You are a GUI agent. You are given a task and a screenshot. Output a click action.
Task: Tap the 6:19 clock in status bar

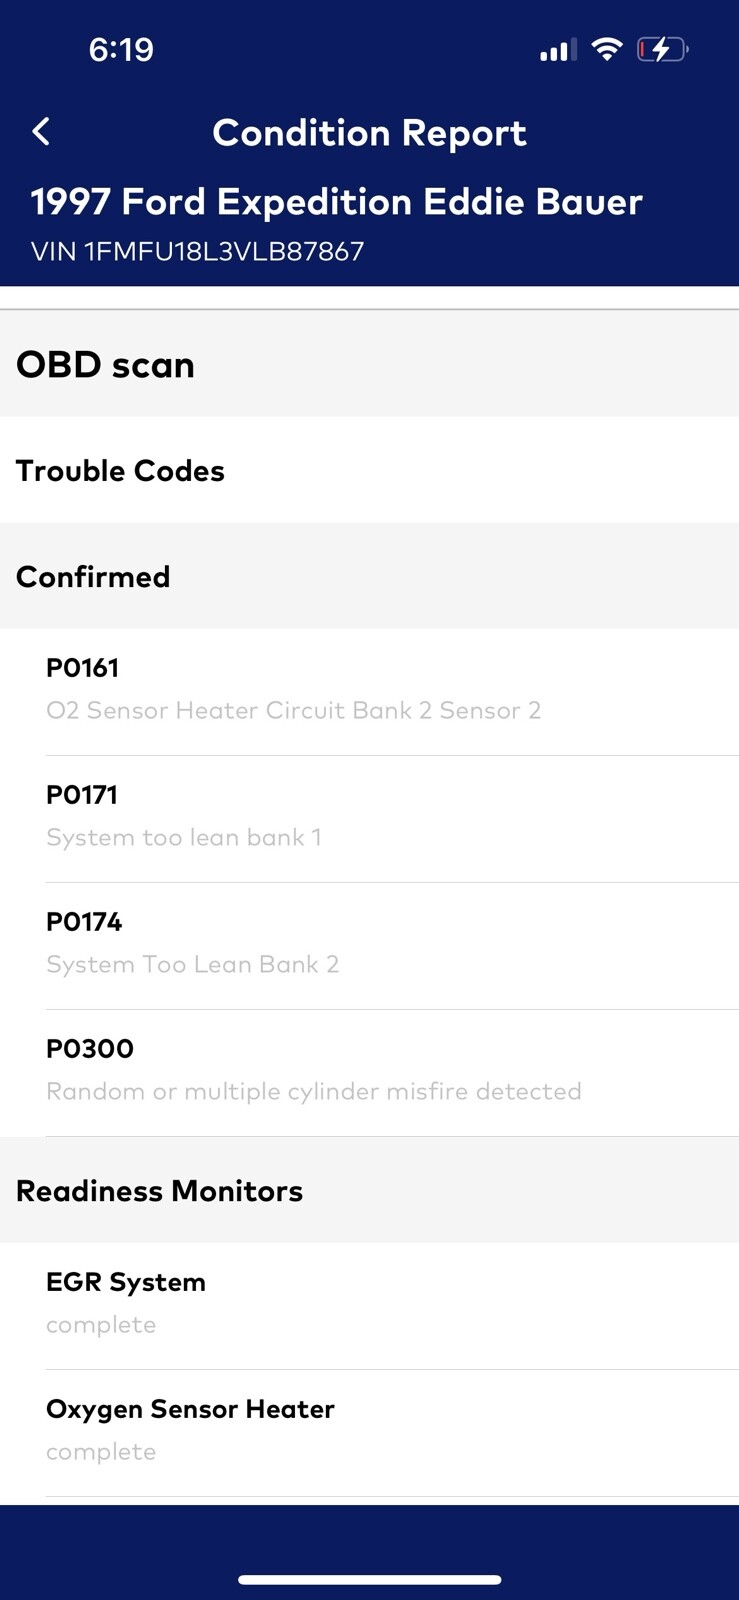coord(121,50)
